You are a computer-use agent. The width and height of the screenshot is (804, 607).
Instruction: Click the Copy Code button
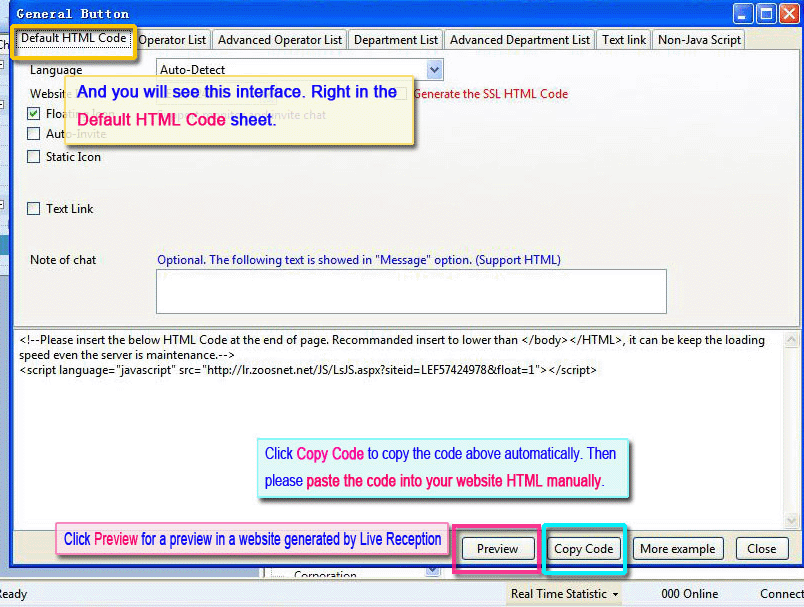584,549
